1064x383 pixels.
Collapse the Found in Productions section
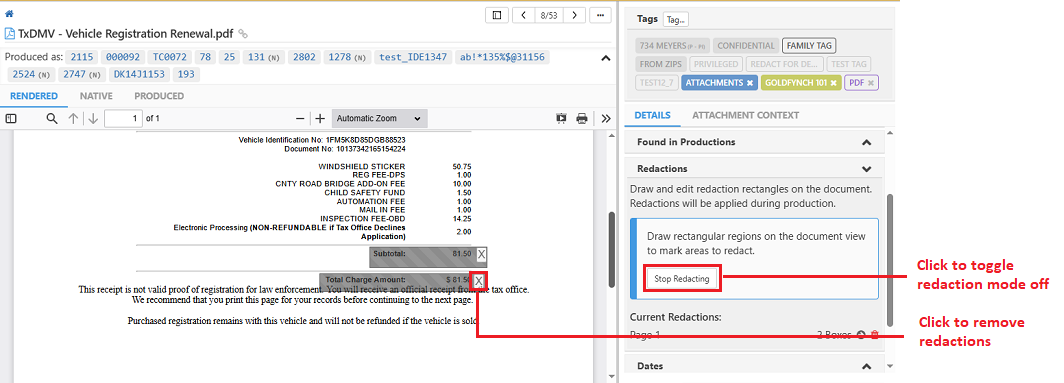pyautogui.click(x=867, y=143)
